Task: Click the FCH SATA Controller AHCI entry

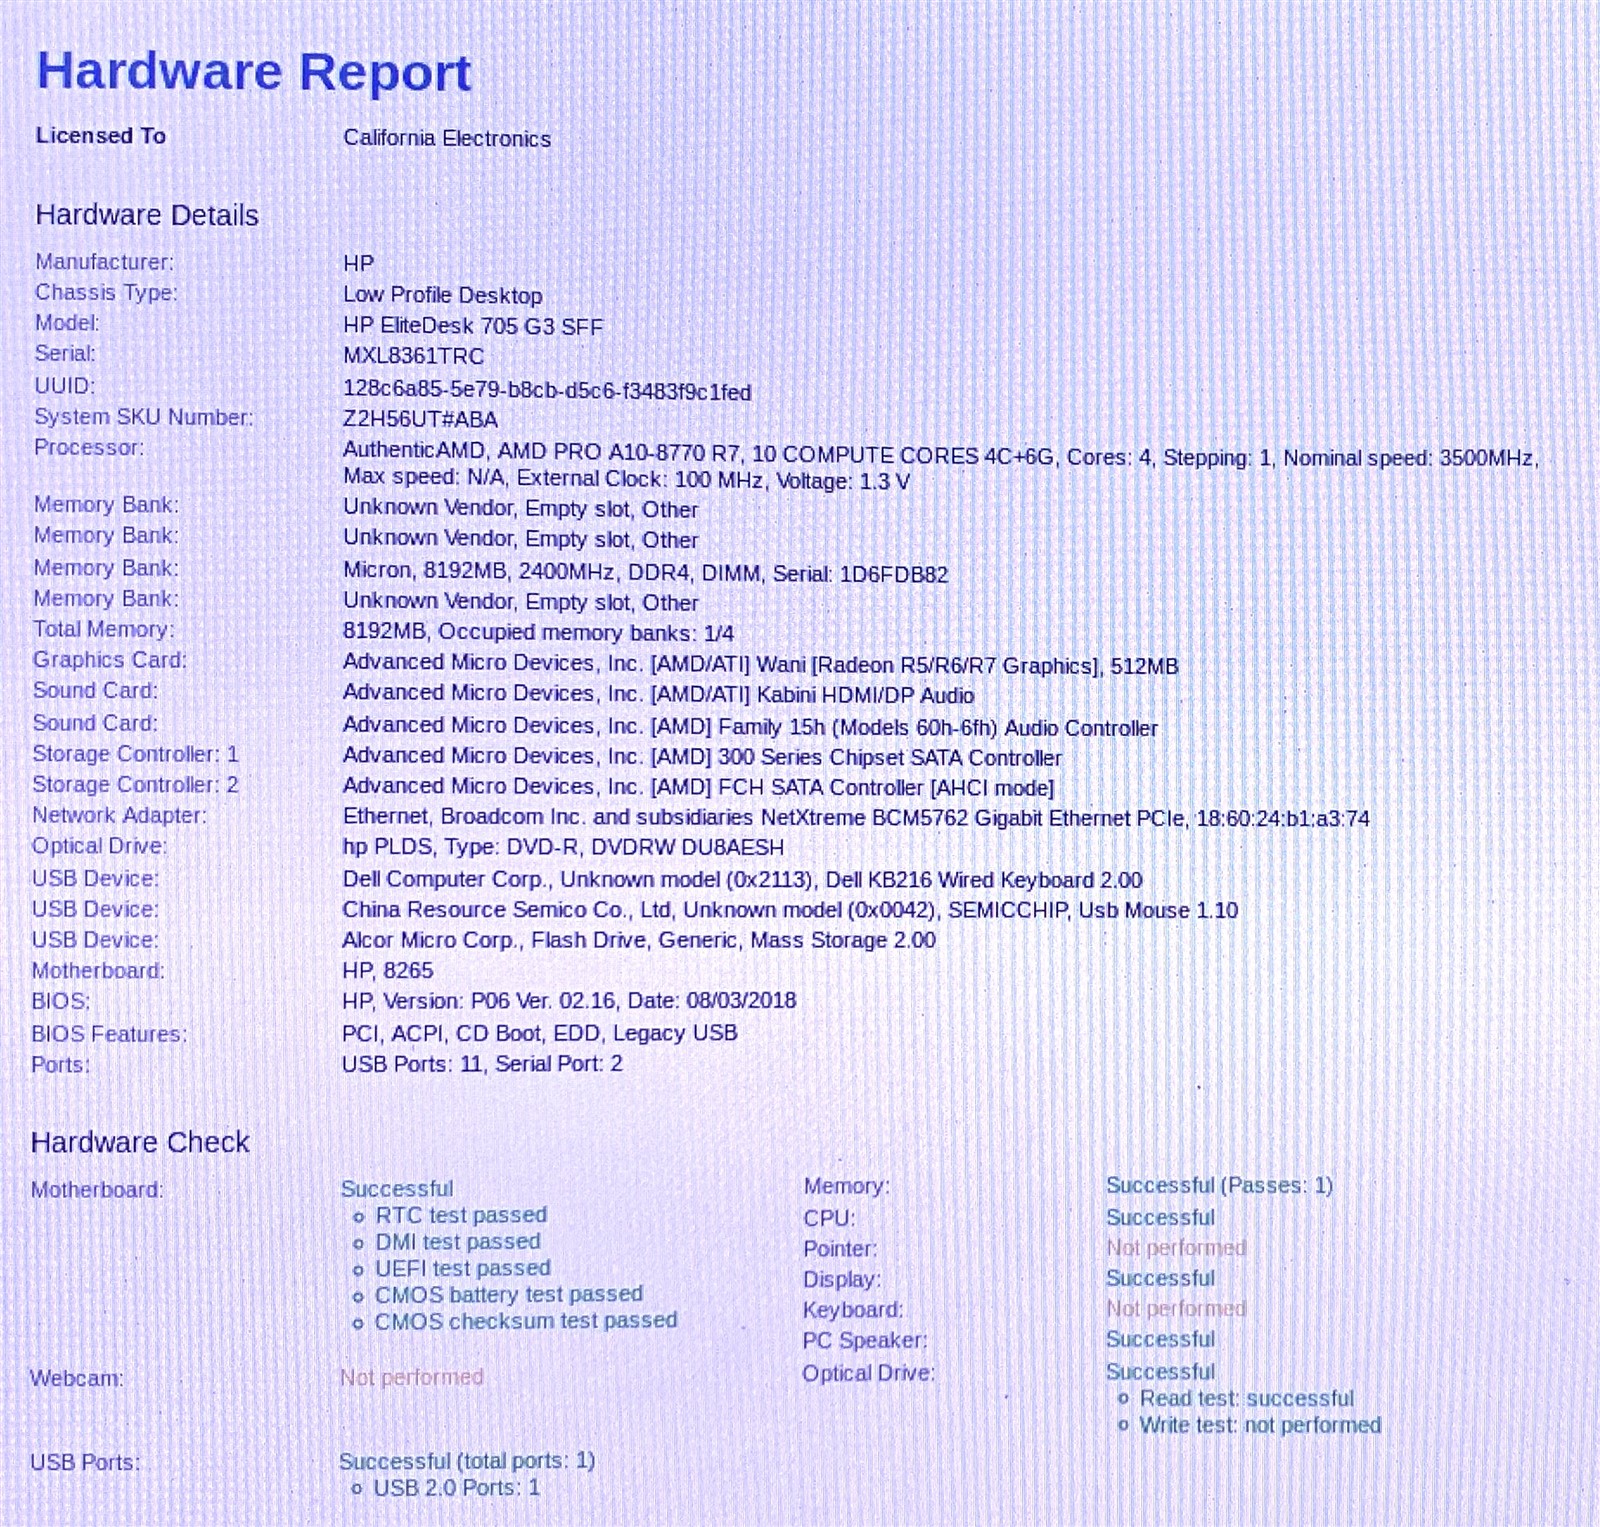Action: (x=698, y=787)
